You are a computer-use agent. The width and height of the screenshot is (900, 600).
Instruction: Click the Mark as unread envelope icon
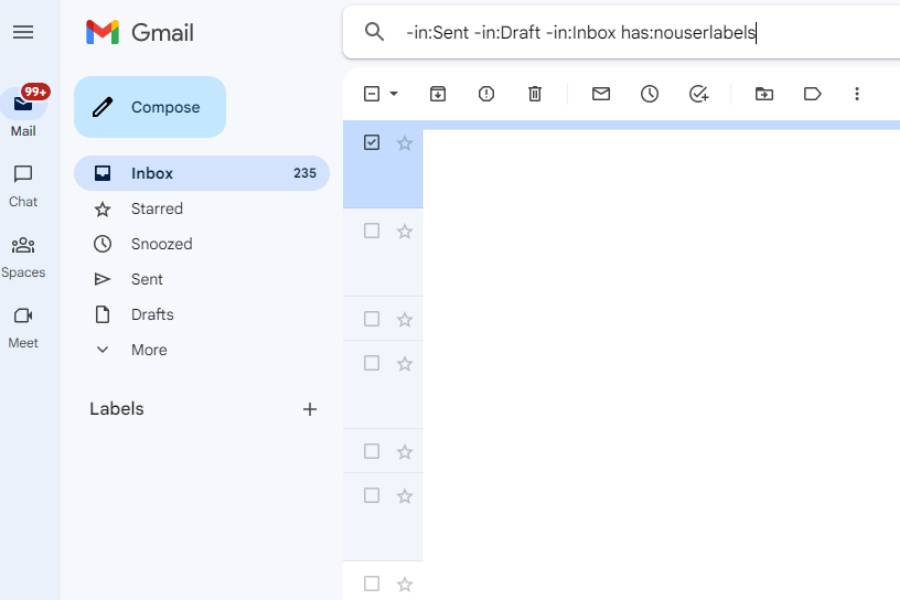(601, 94)
